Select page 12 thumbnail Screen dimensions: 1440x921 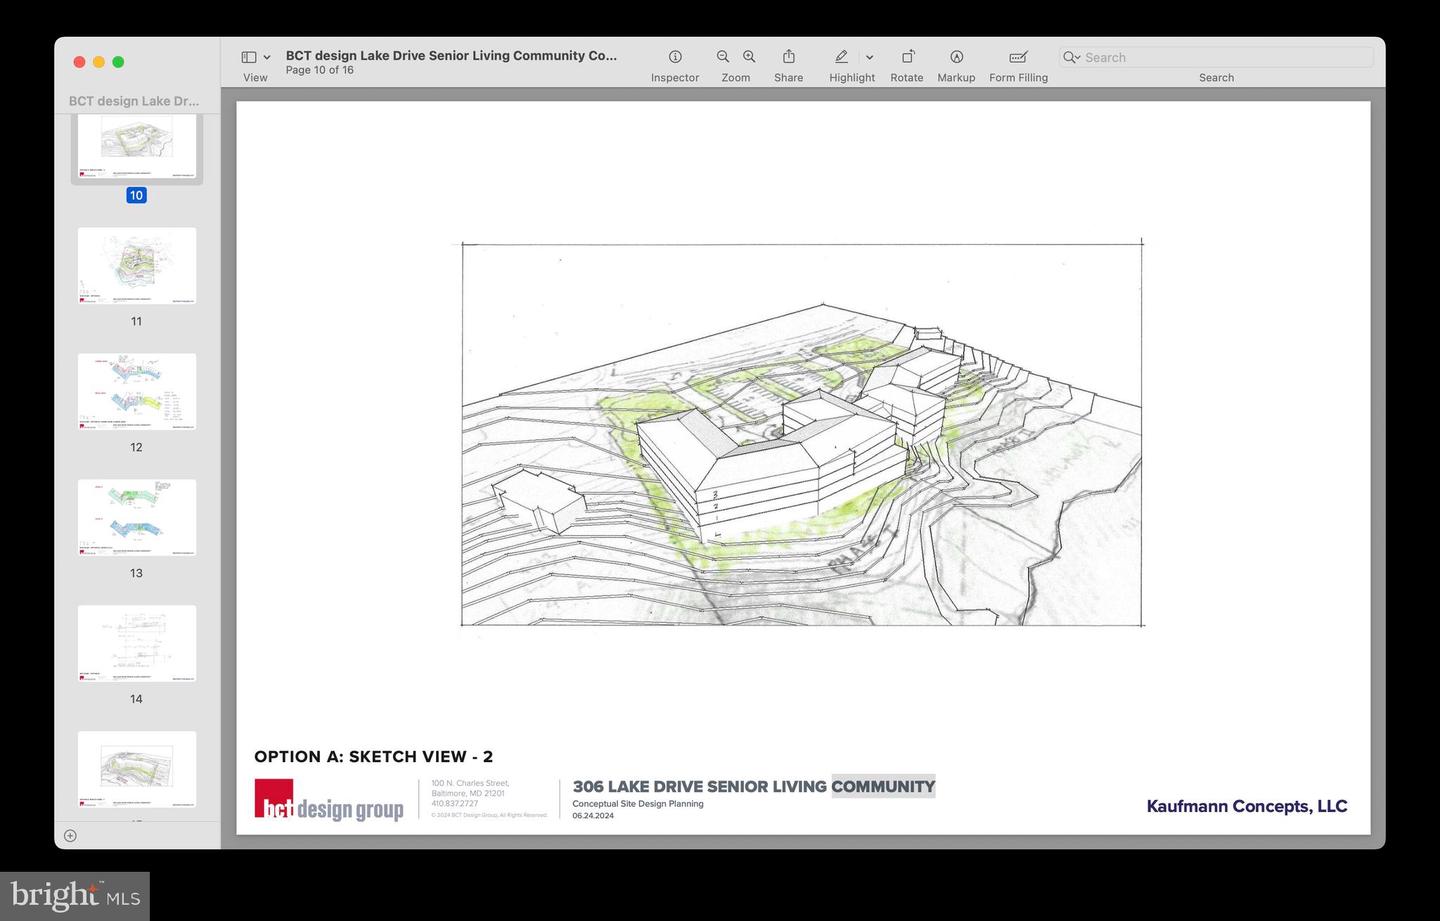(x=137, y=391)
